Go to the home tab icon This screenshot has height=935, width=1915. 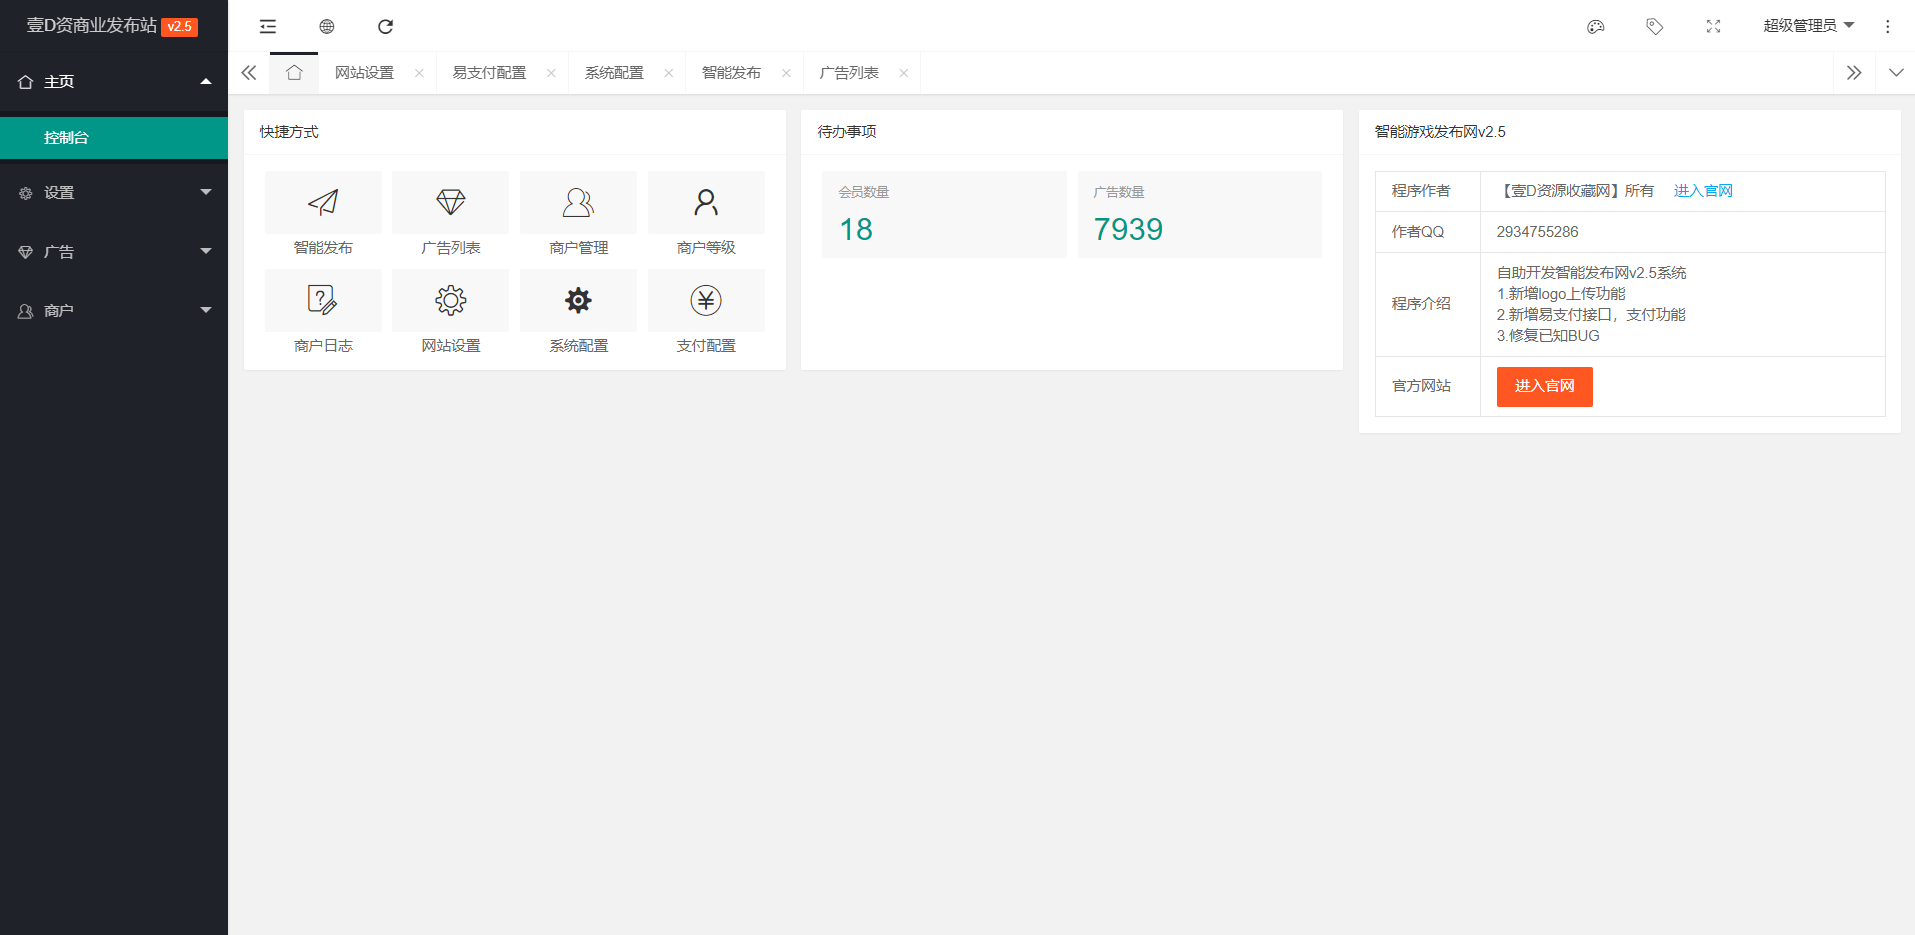pos(294,73)
